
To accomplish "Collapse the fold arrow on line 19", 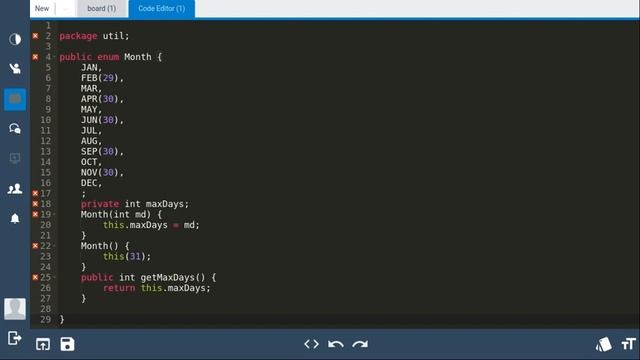I will pos(54,214).
